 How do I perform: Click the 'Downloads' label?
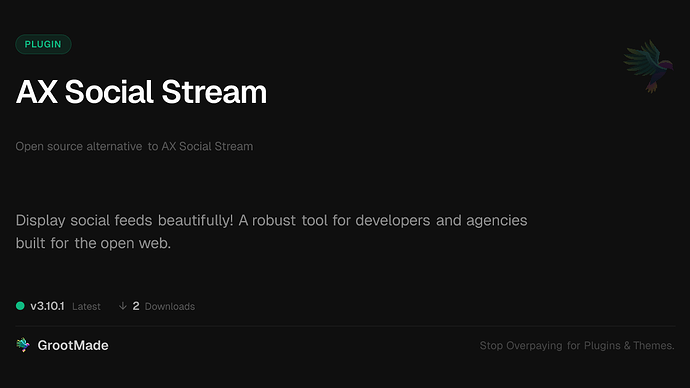(170, 307)
